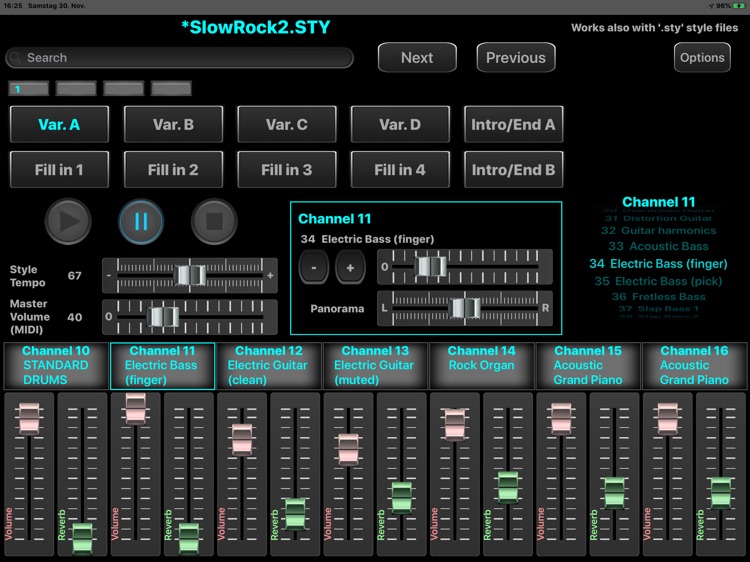750x562 pixels.
Task: Click Channel 13 pink volume fader
Action: (349, 449)
